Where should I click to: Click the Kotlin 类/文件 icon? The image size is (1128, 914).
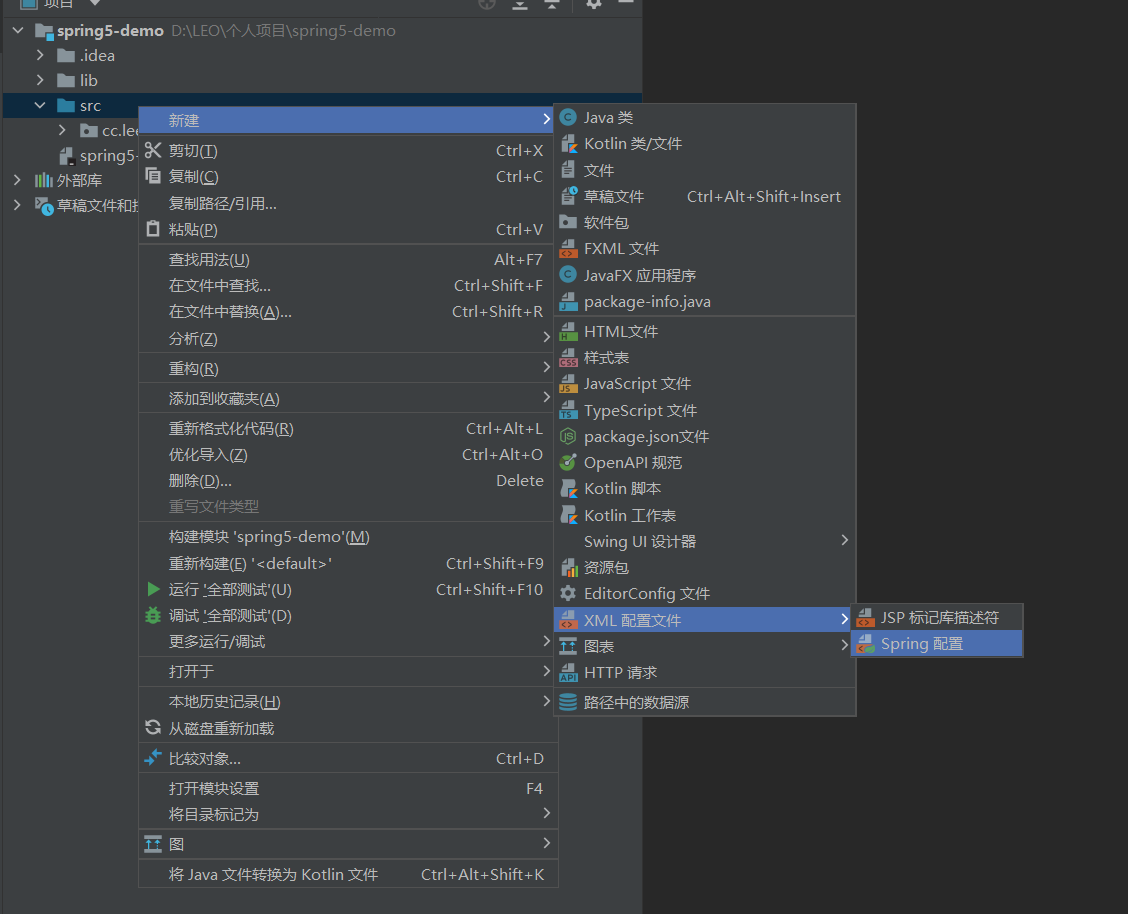point(568,144)
